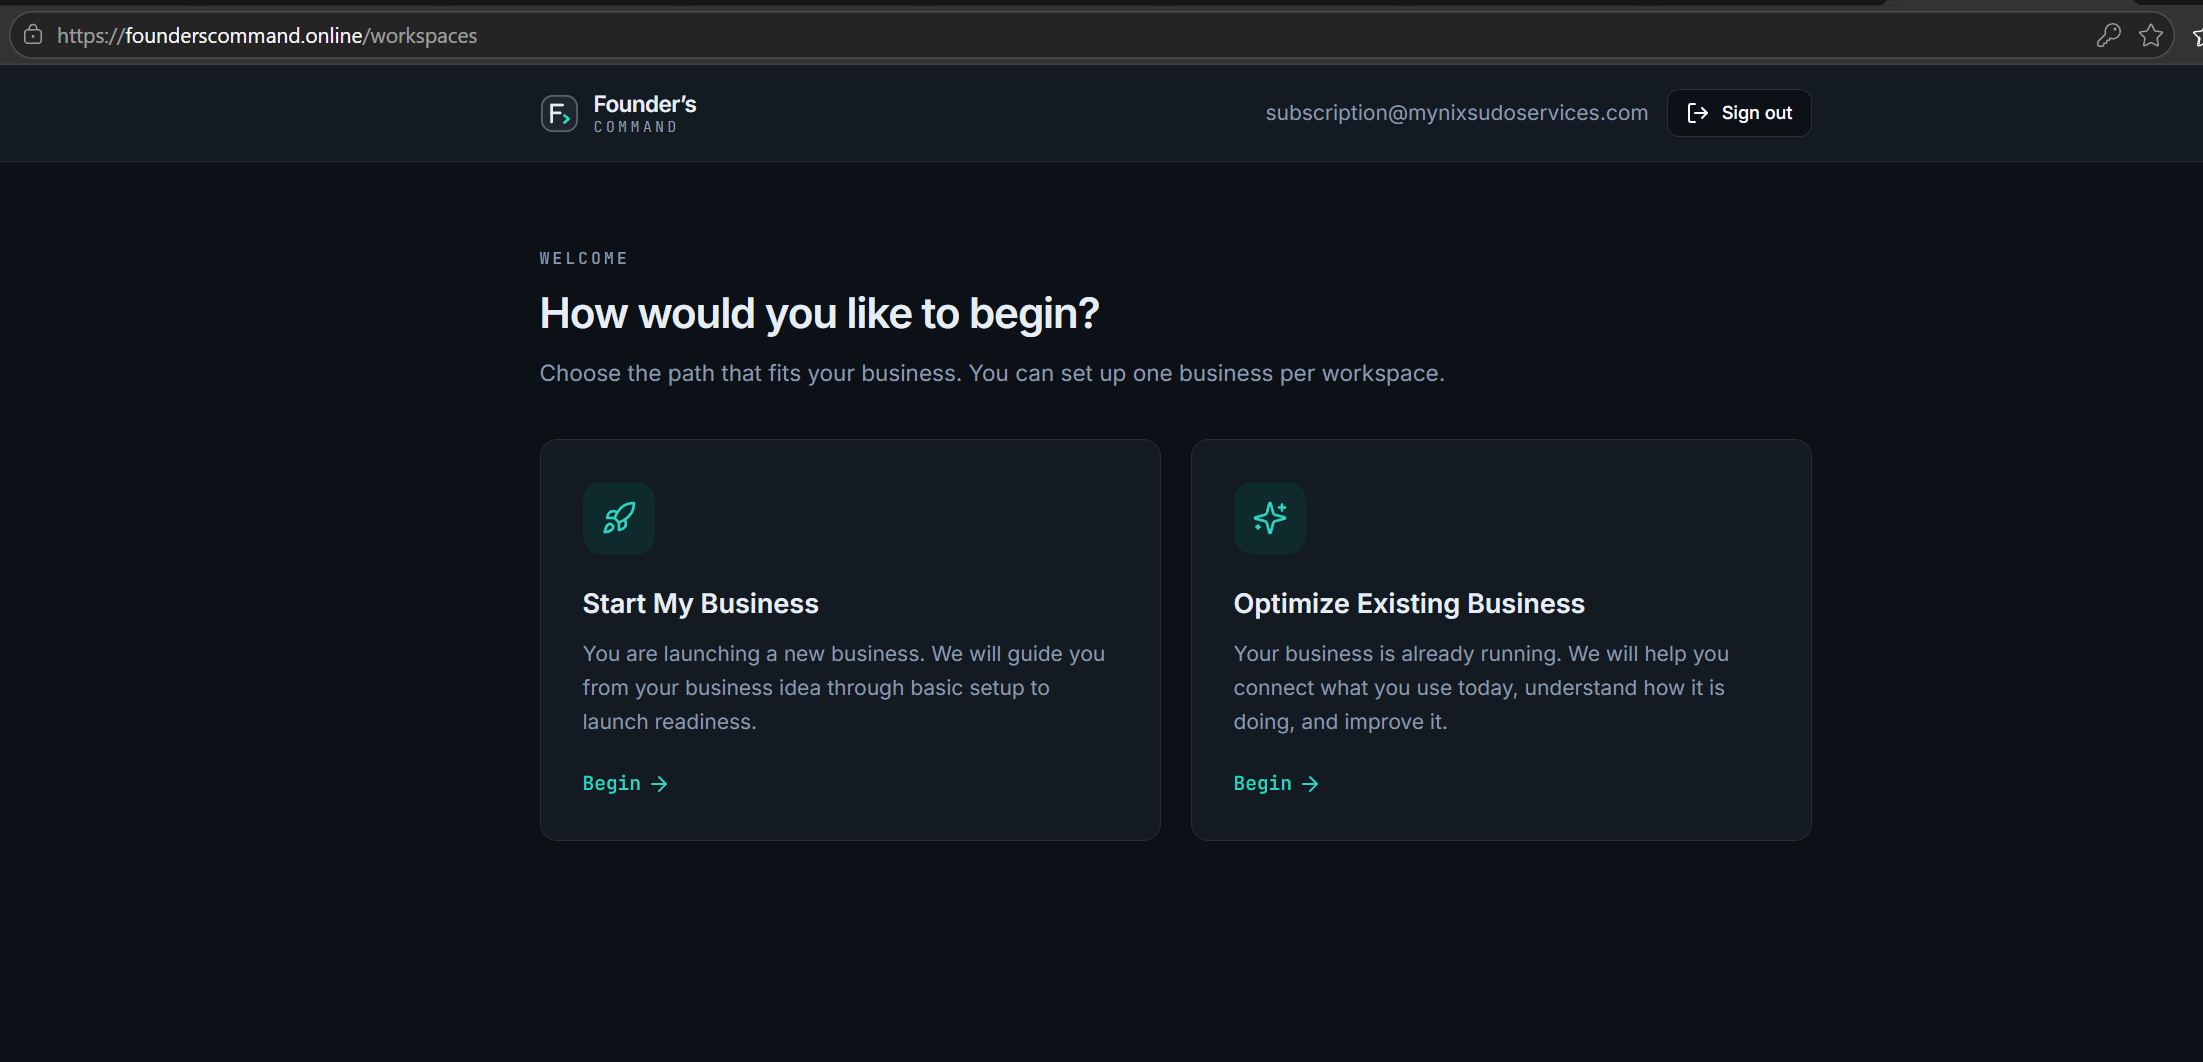Begin the Start My Business path
The height and width of the screenshot is (1062, 2203).
[625, 783]
